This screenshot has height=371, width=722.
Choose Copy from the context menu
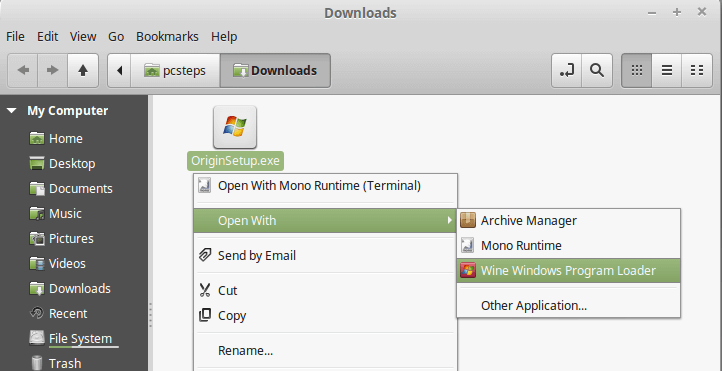tap(326, 315)
